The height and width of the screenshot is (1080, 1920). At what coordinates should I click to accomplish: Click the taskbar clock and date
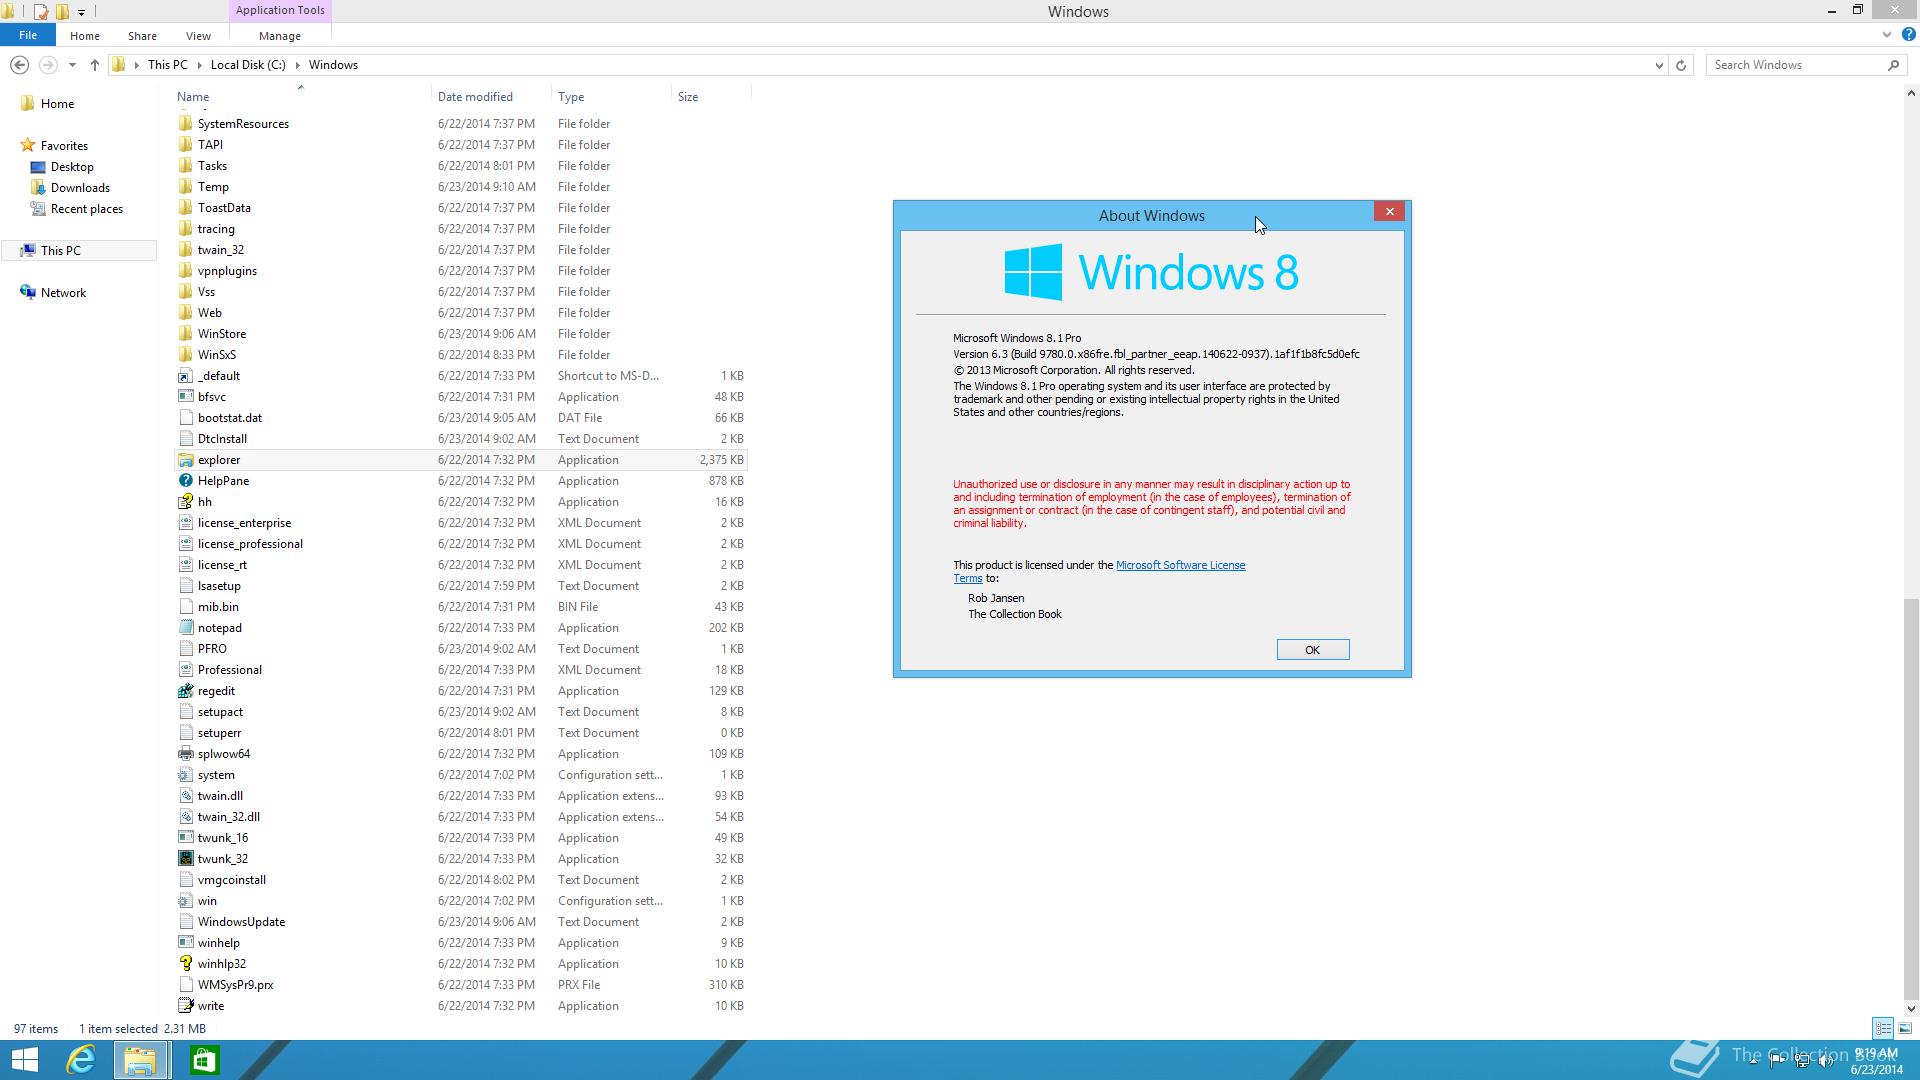pos(1876,1061)
